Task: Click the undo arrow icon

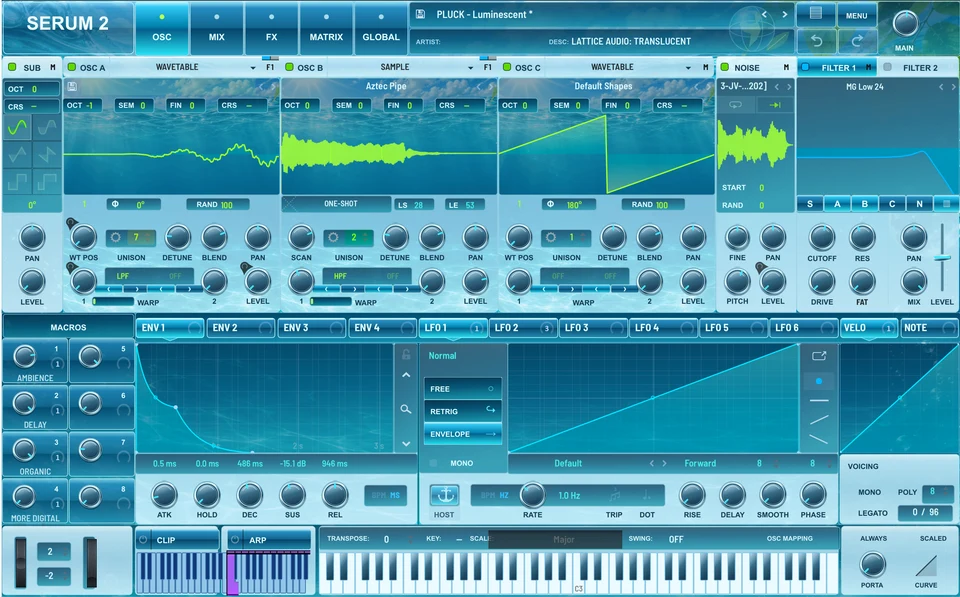Action: click(816, 40)
